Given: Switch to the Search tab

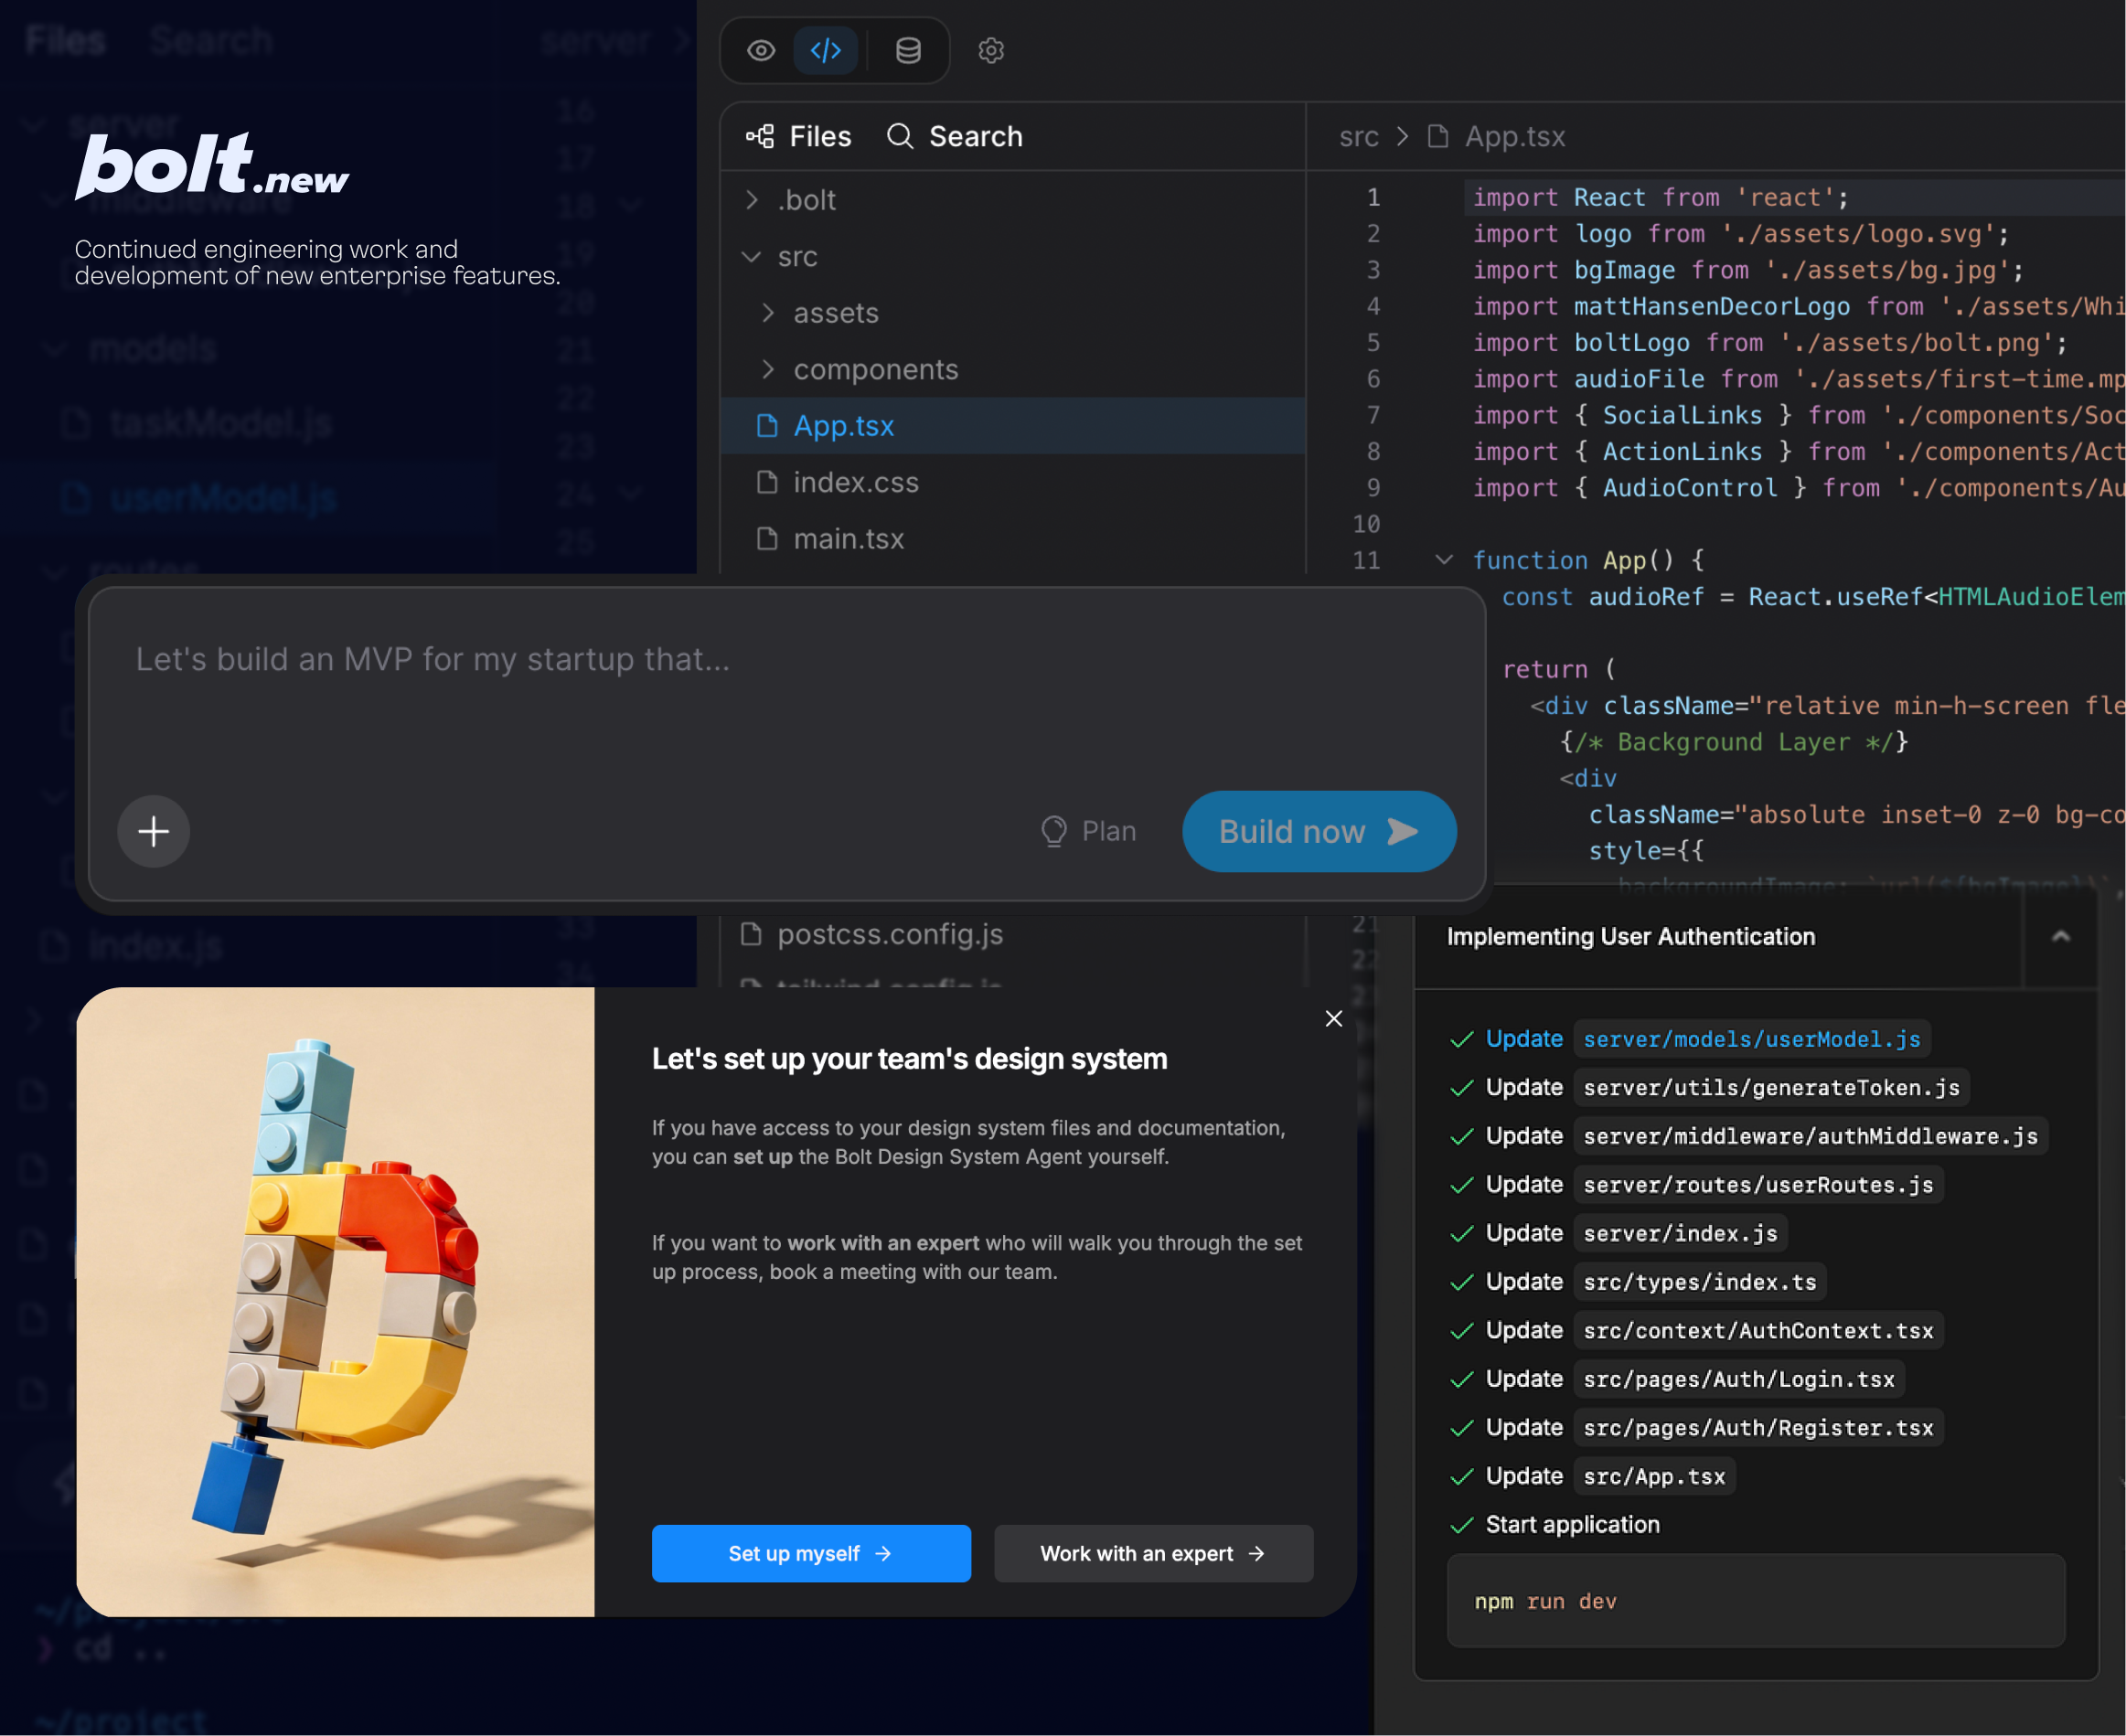Looking at the screenshot, I should [x=954, y=136].
